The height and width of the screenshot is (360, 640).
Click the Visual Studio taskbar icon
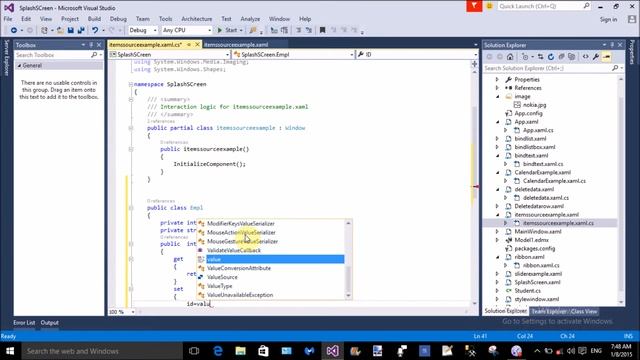(332, 351)
